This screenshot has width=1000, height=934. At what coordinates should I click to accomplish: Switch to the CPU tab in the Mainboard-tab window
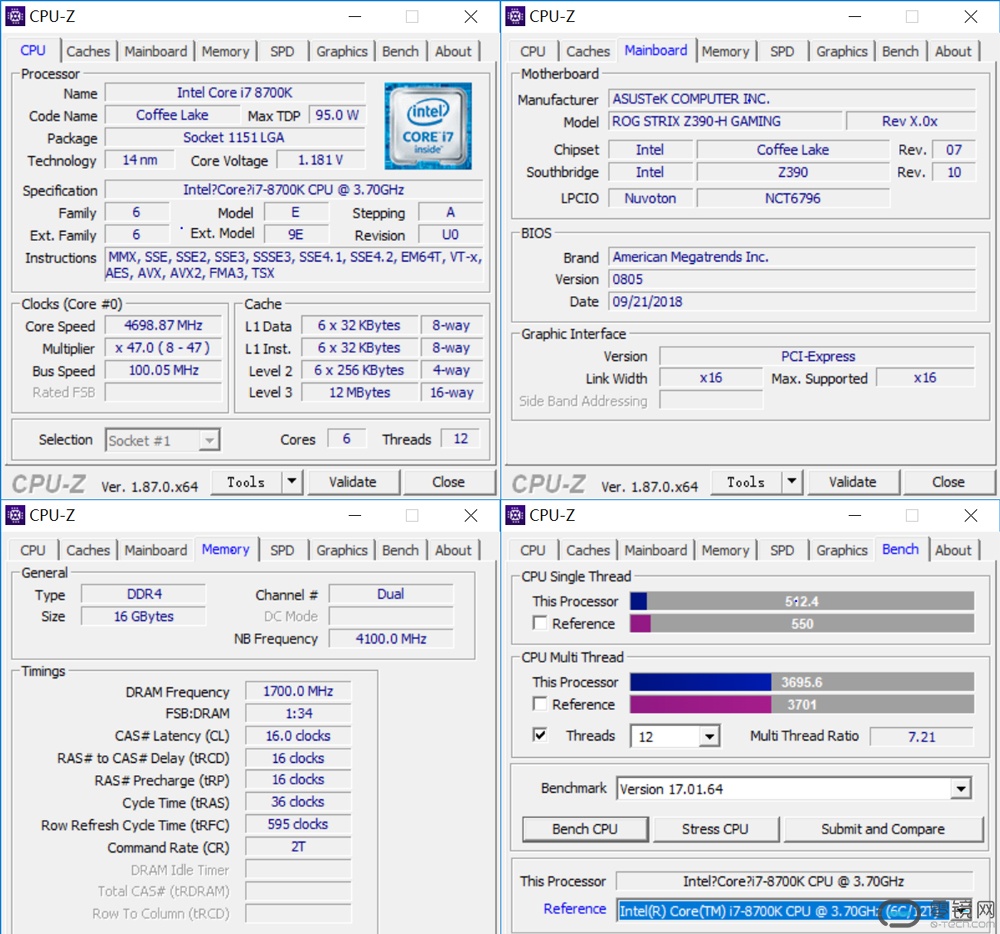point(533,52)
